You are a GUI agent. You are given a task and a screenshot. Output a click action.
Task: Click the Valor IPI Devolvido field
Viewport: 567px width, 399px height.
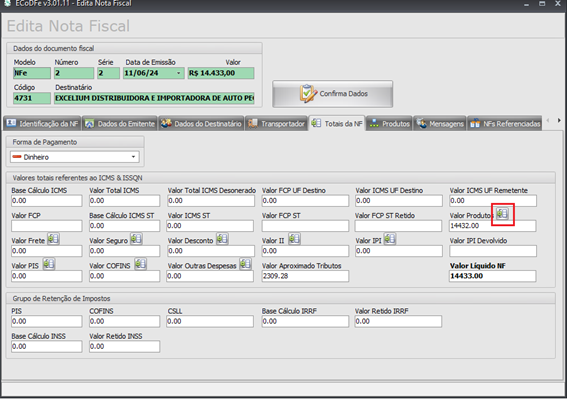pyautogui.click(x=493, y=251)
